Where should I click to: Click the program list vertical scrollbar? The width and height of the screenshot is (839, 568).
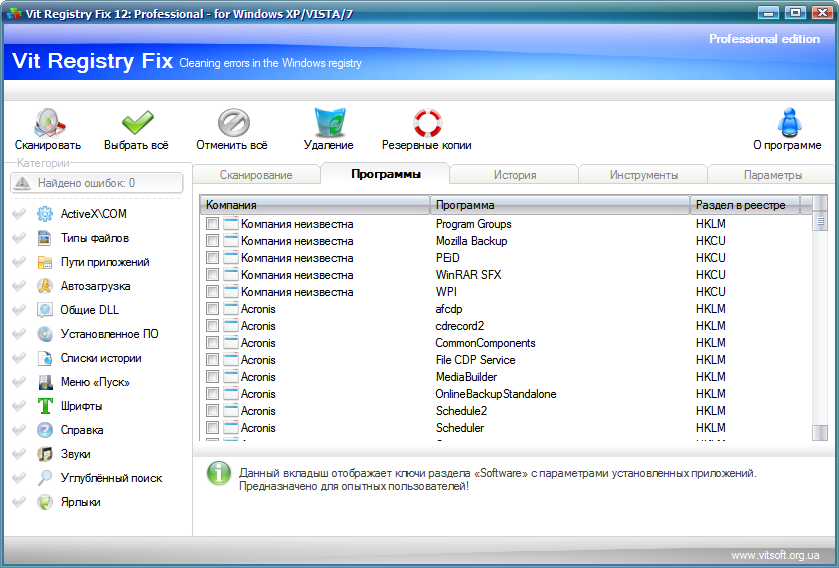[x=820, y=320]
